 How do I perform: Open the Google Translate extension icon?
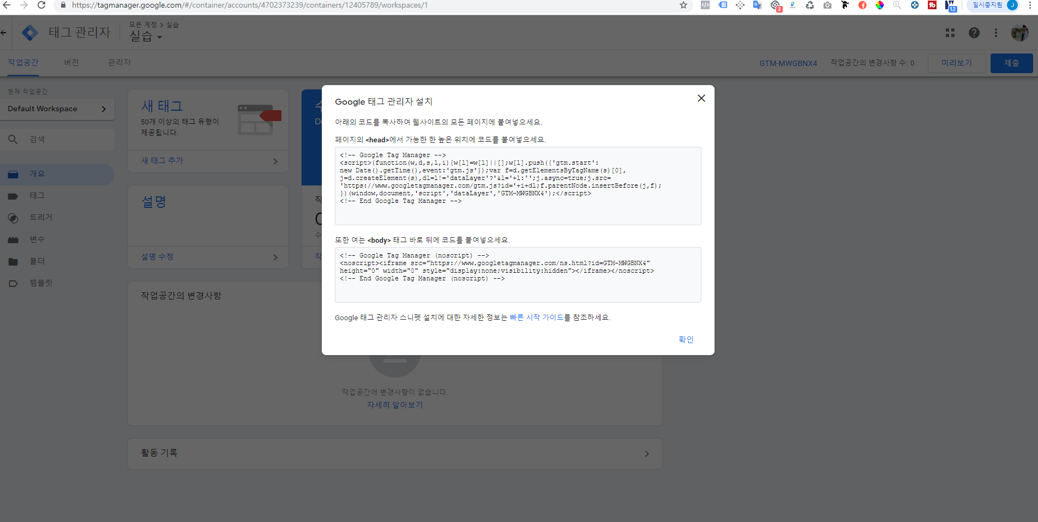pos(757,5)
